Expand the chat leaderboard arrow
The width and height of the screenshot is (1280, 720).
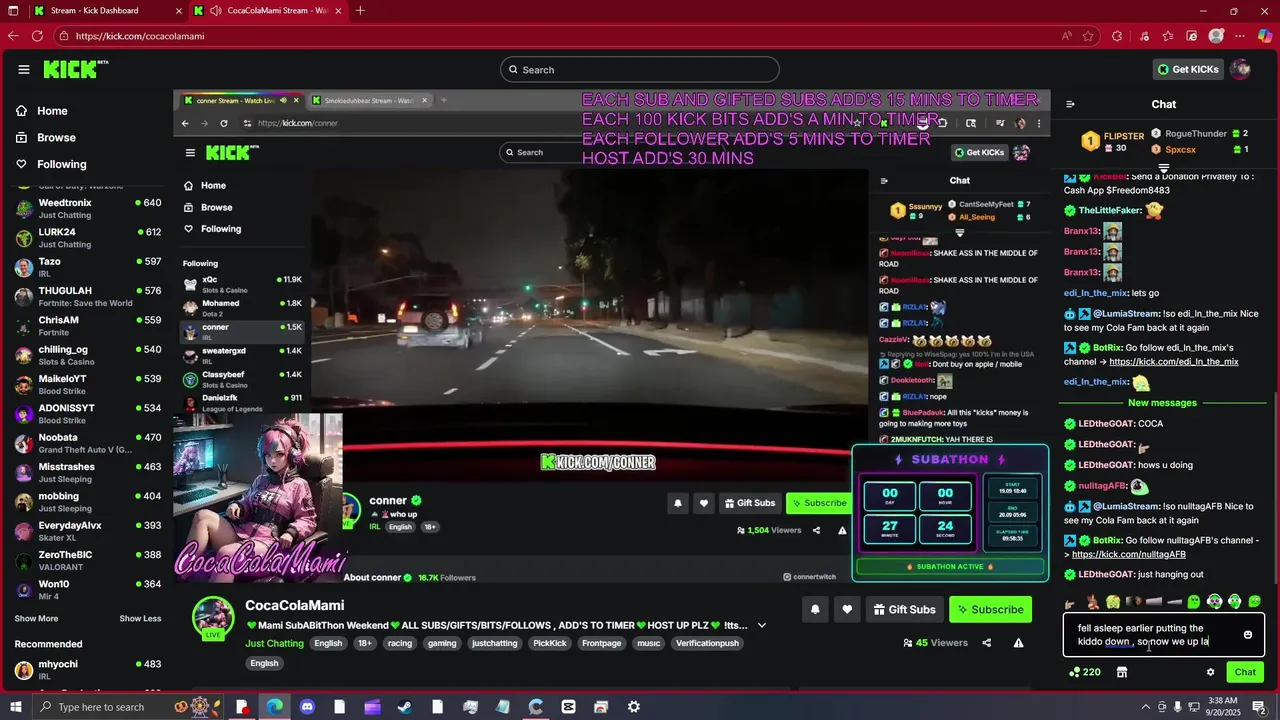1164,169
